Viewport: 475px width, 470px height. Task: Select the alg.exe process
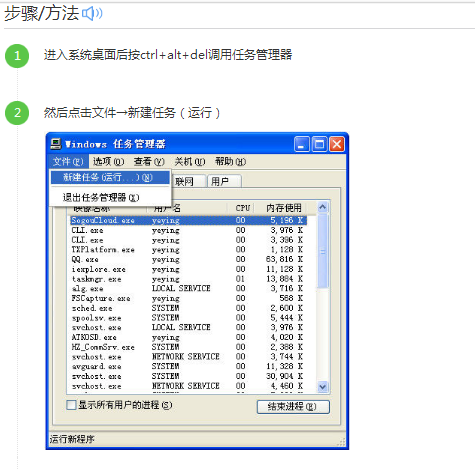(87, 289)
